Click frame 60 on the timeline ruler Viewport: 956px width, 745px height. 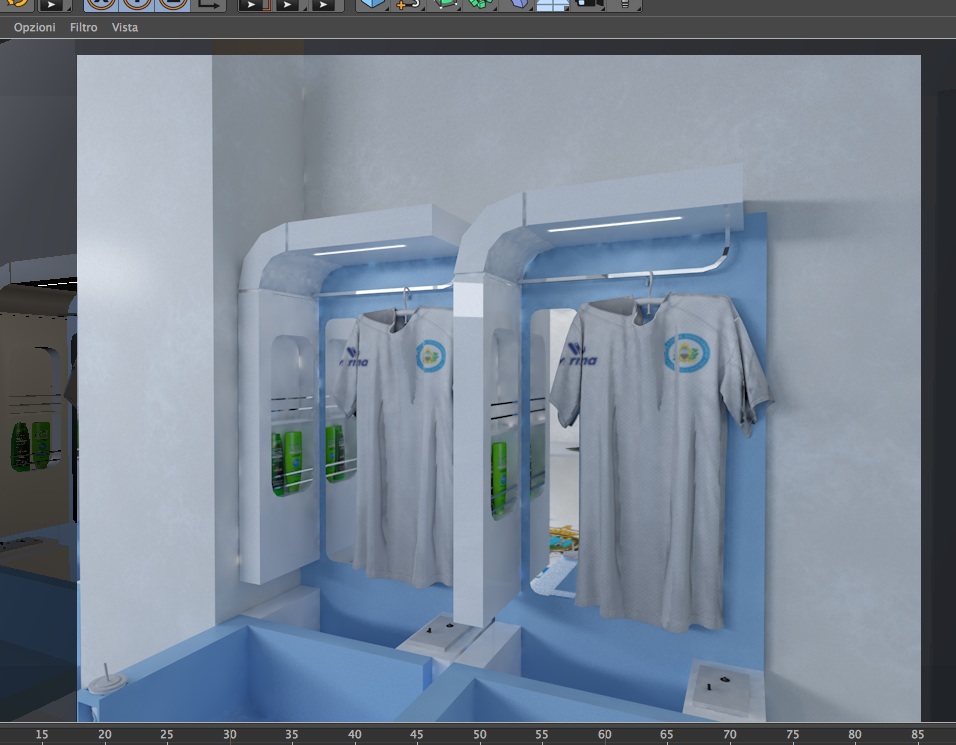[x=604, y=734]
